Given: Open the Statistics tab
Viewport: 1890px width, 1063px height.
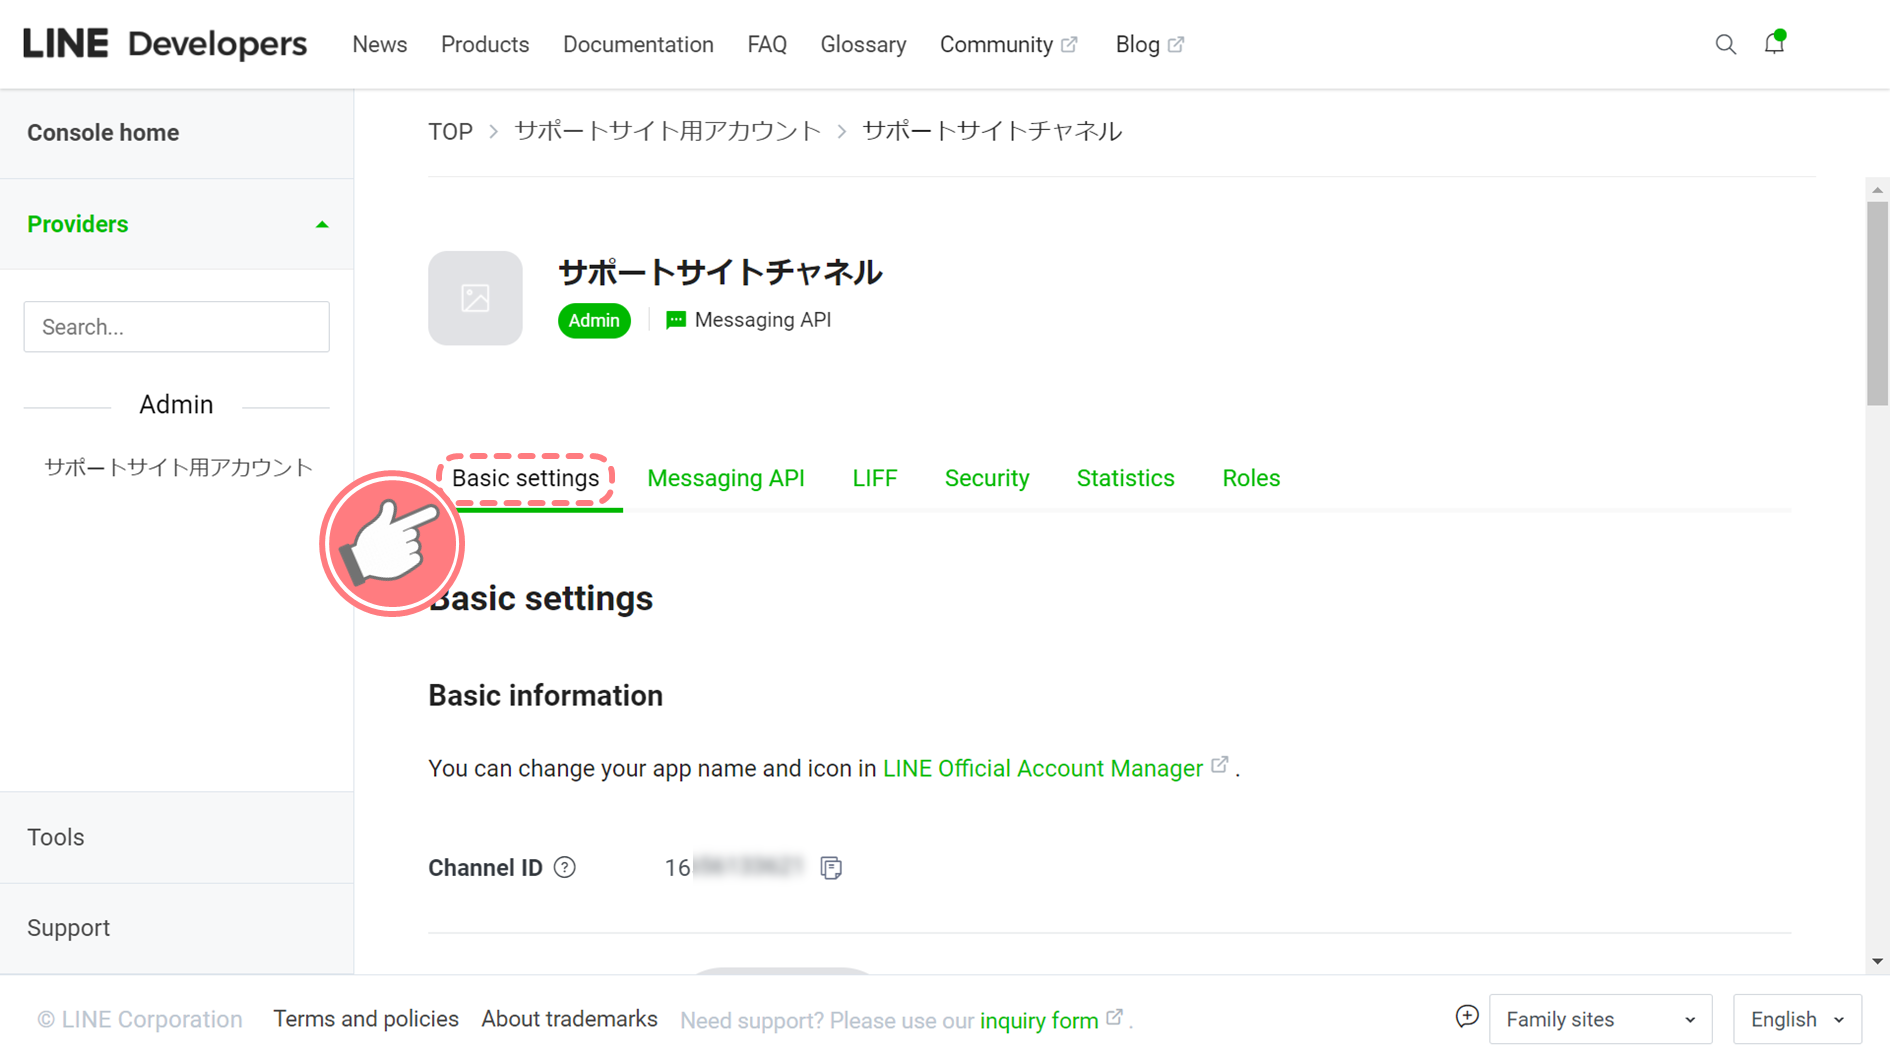Looking at the screenshot, I should point(1125,478).
